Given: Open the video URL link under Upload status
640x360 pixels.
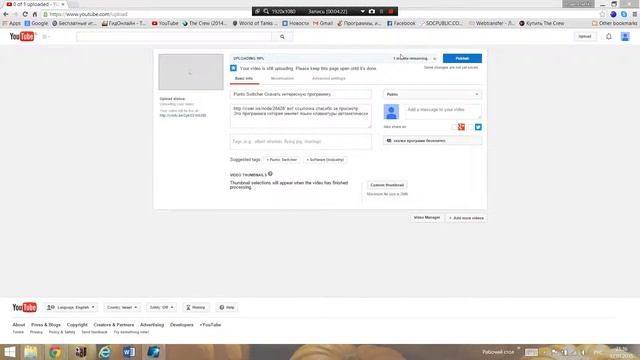Looking at the screenshot, I should (183, 116).
